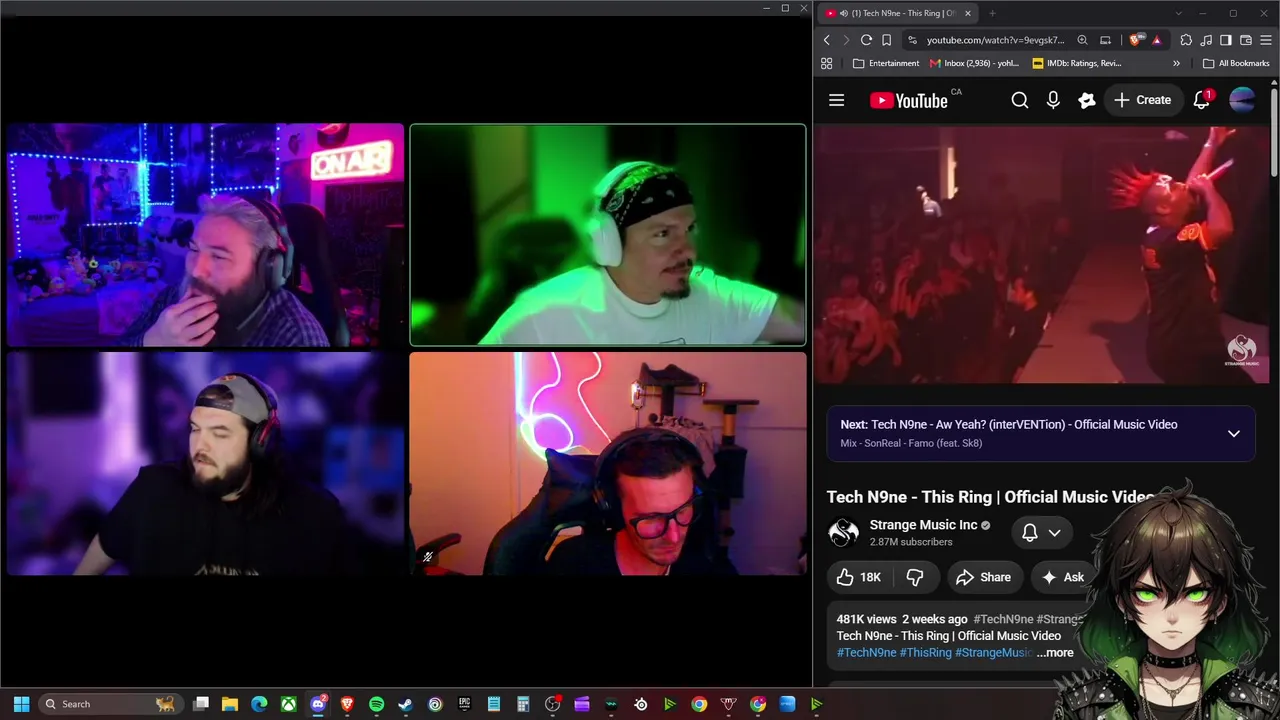Go back in the browser
This screenshot has width=1280, height=720.
coord(827,40)
